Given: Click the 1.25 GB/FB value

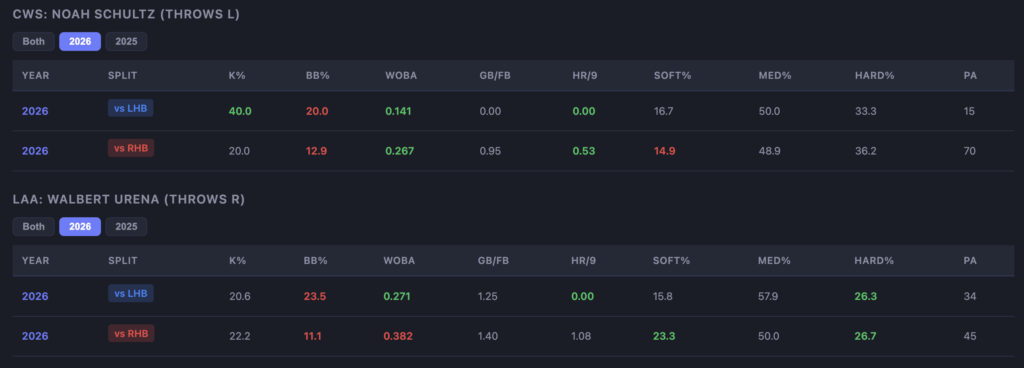Looking at the screenshot, I should (x=488, y=296).
